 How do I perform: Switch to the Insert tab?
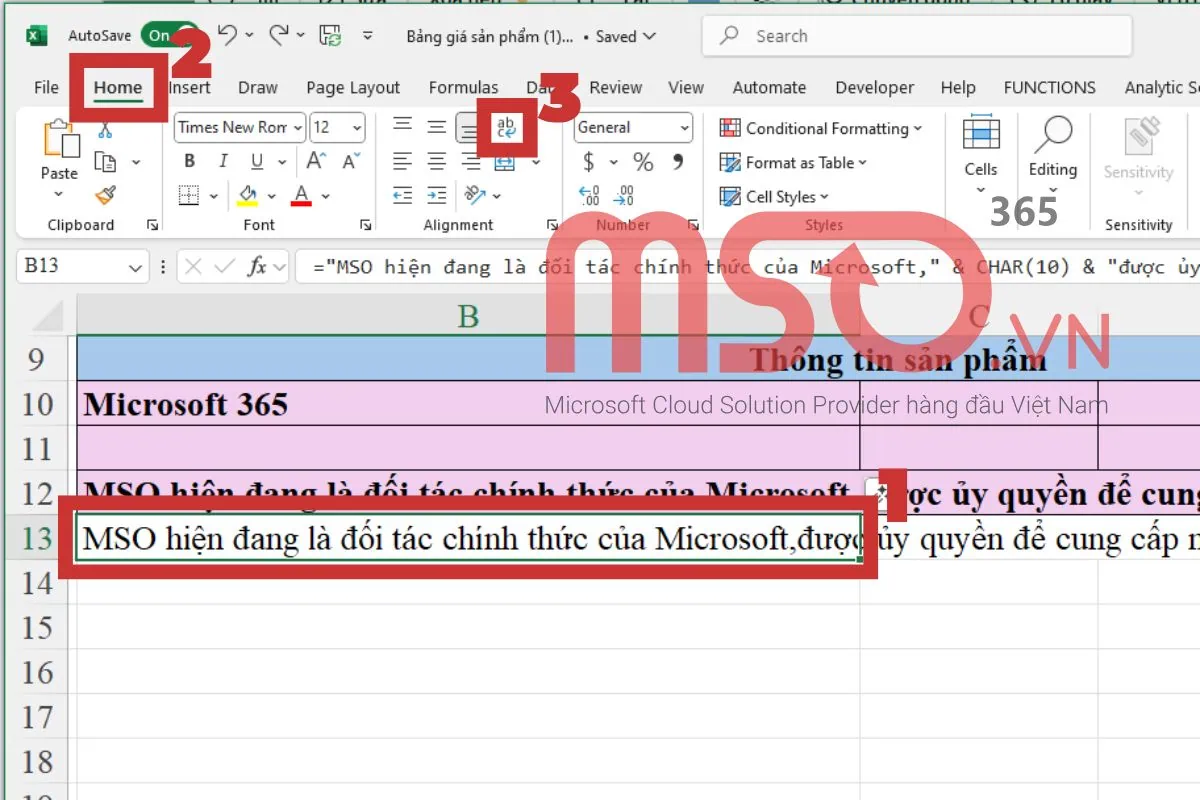point(190,88)
